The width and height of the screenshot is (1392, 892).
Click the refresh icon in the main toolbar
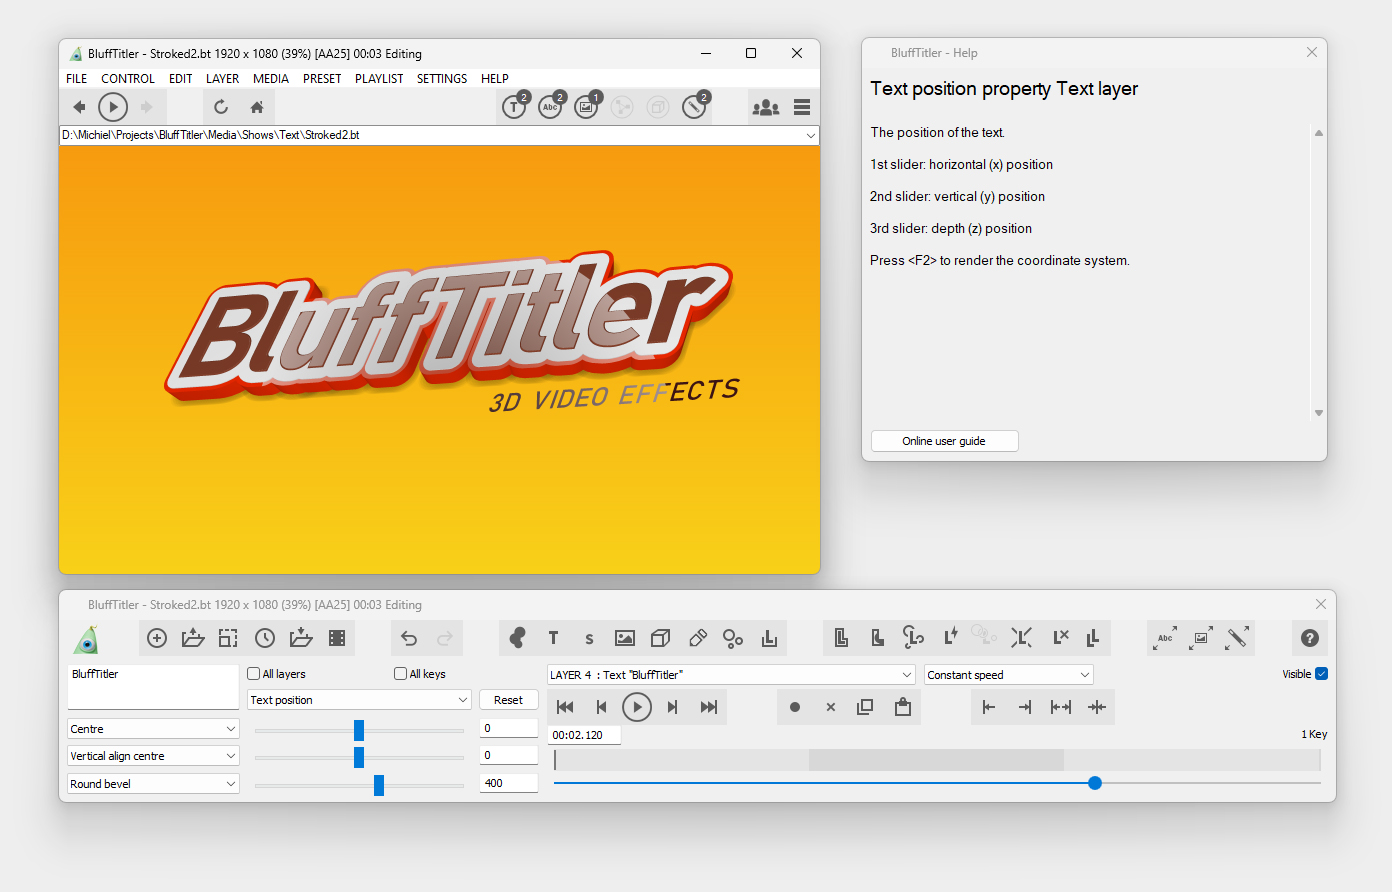click(x=221, y=107)
